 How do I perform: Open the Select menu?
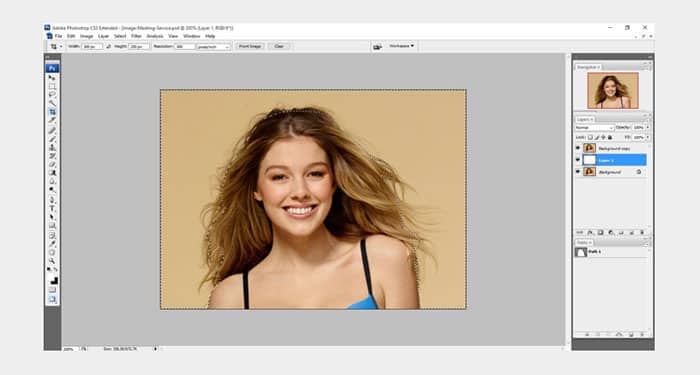120,36
